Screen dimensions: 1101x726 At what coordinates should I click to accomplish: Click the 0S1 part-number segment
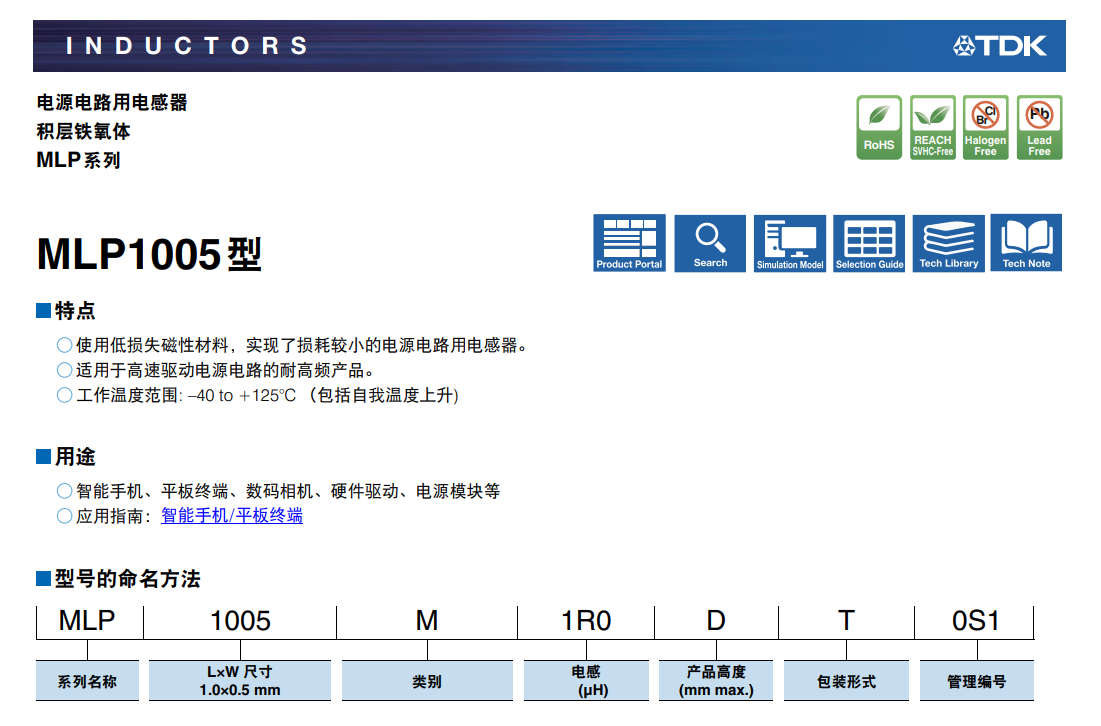[x=975, y=621]
